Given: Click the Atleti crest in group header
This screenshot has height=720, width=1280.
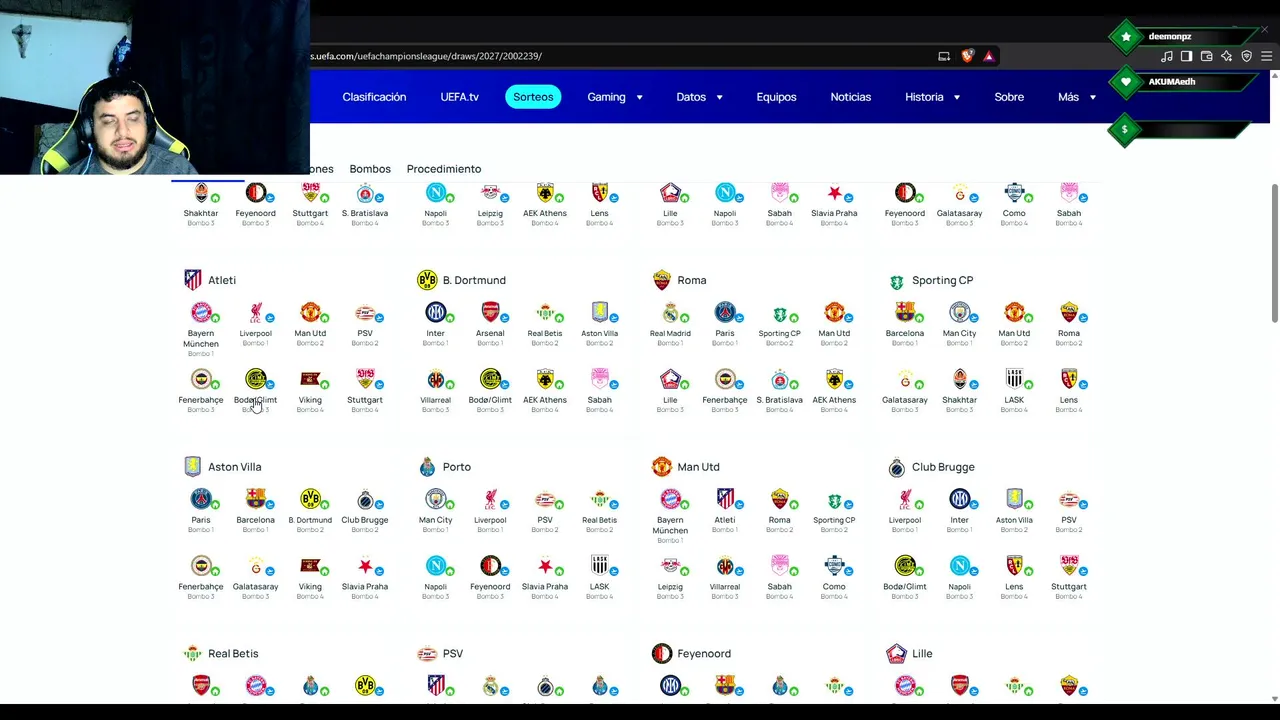Looking at the screenshot, I should 193,280.
